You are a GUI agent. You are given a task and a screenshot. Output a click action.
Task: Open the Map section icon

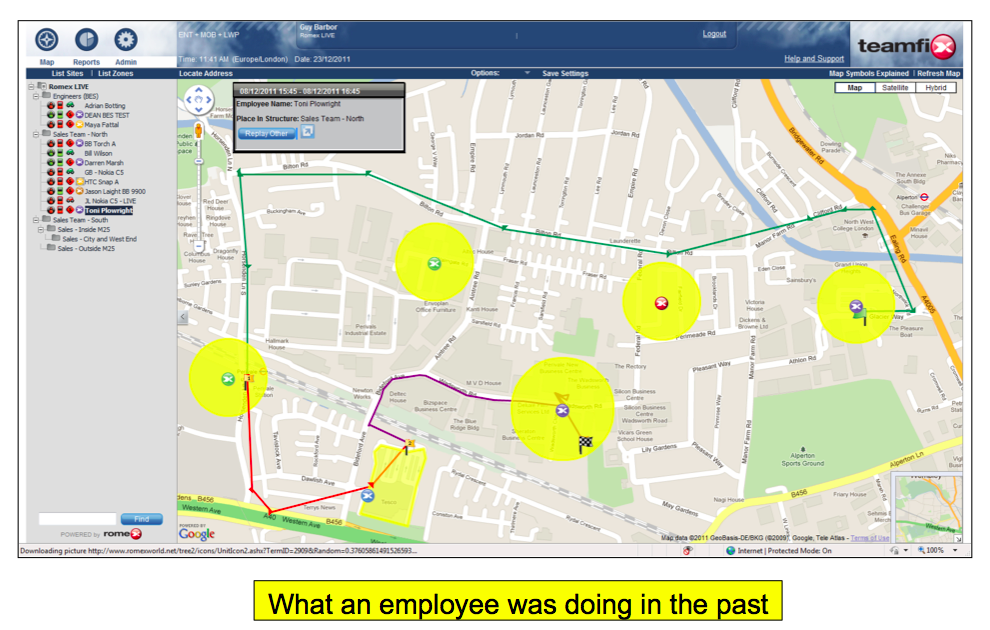click(47, 40)
